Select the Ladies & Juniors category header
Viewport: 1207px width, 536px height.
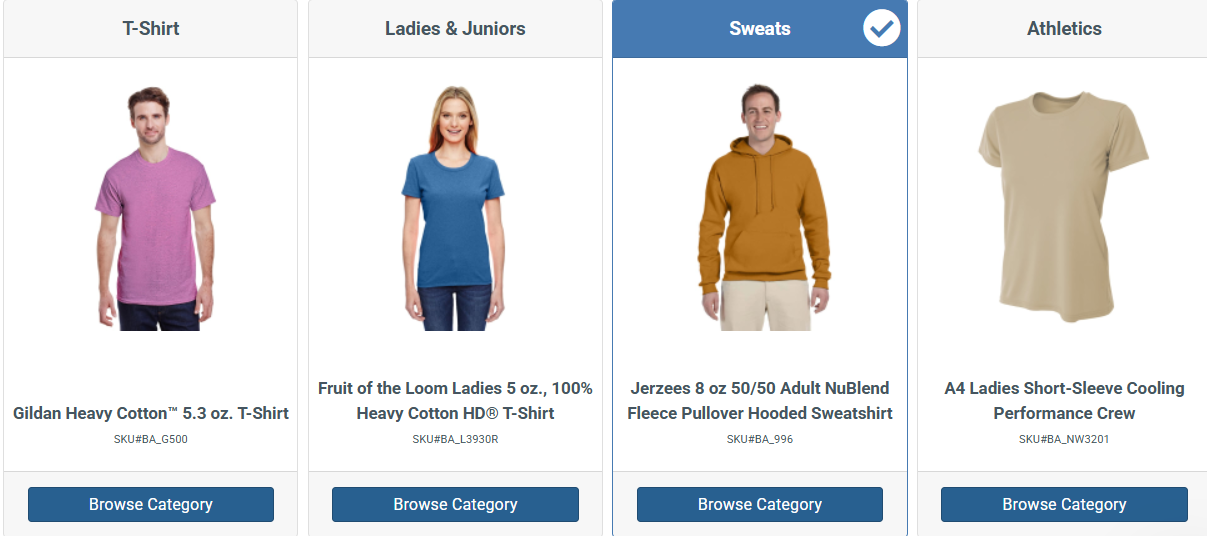[455, 29]
